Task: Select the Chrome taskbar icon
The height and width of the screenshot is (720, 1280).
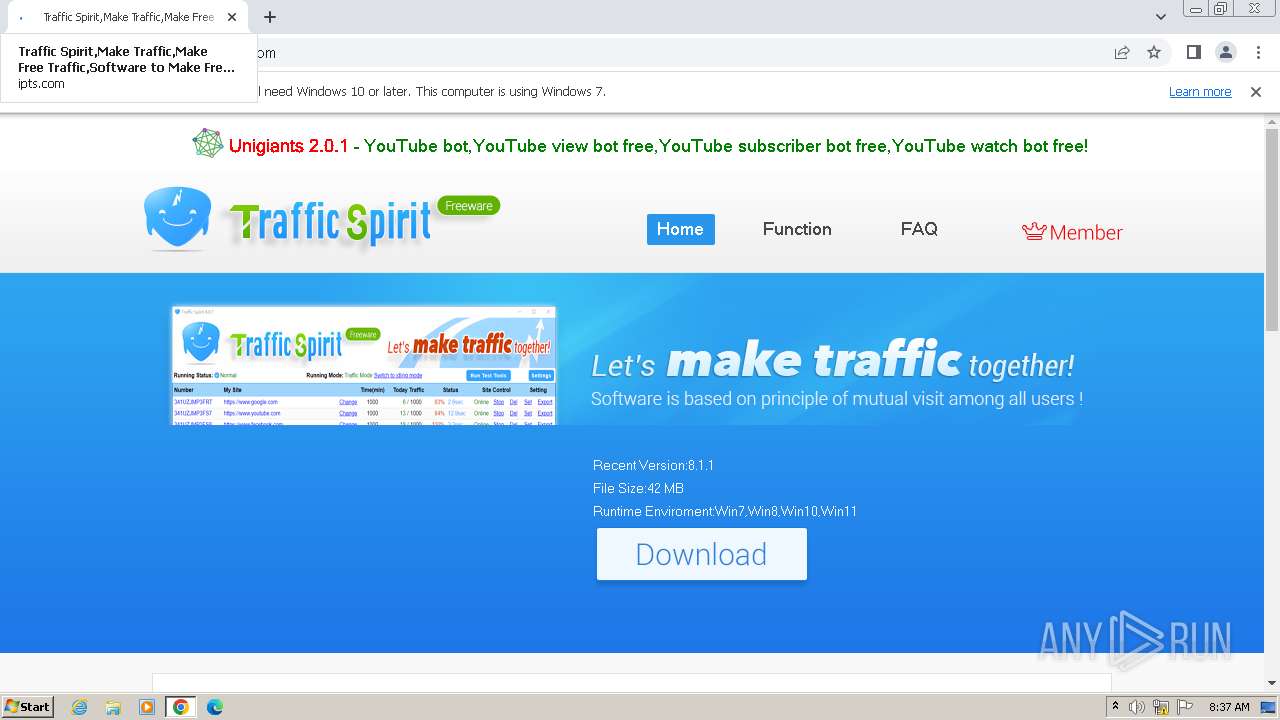Action: pos(180,707)
